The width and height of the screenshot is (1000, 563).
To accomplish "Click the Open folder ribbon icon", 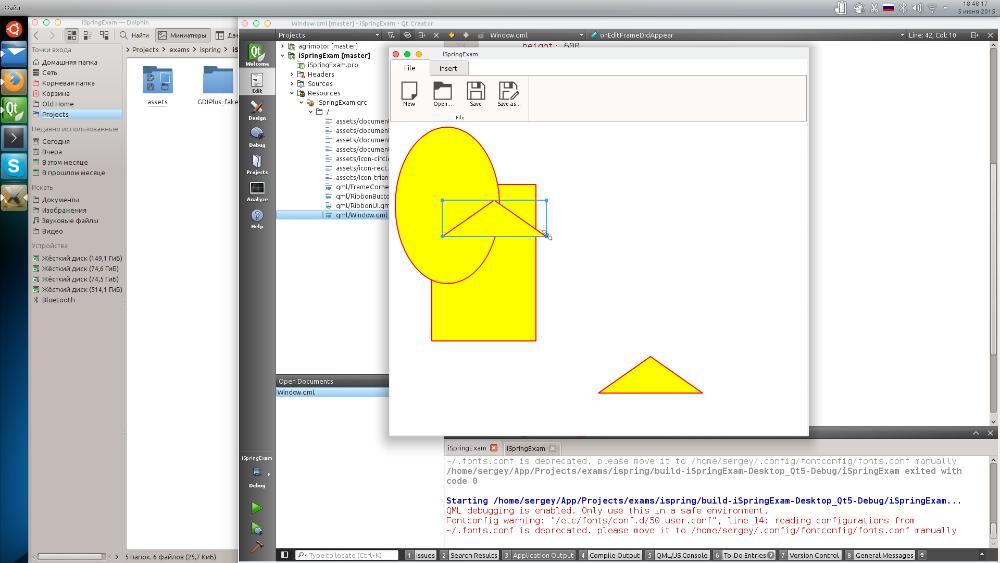I will [443, 94].
